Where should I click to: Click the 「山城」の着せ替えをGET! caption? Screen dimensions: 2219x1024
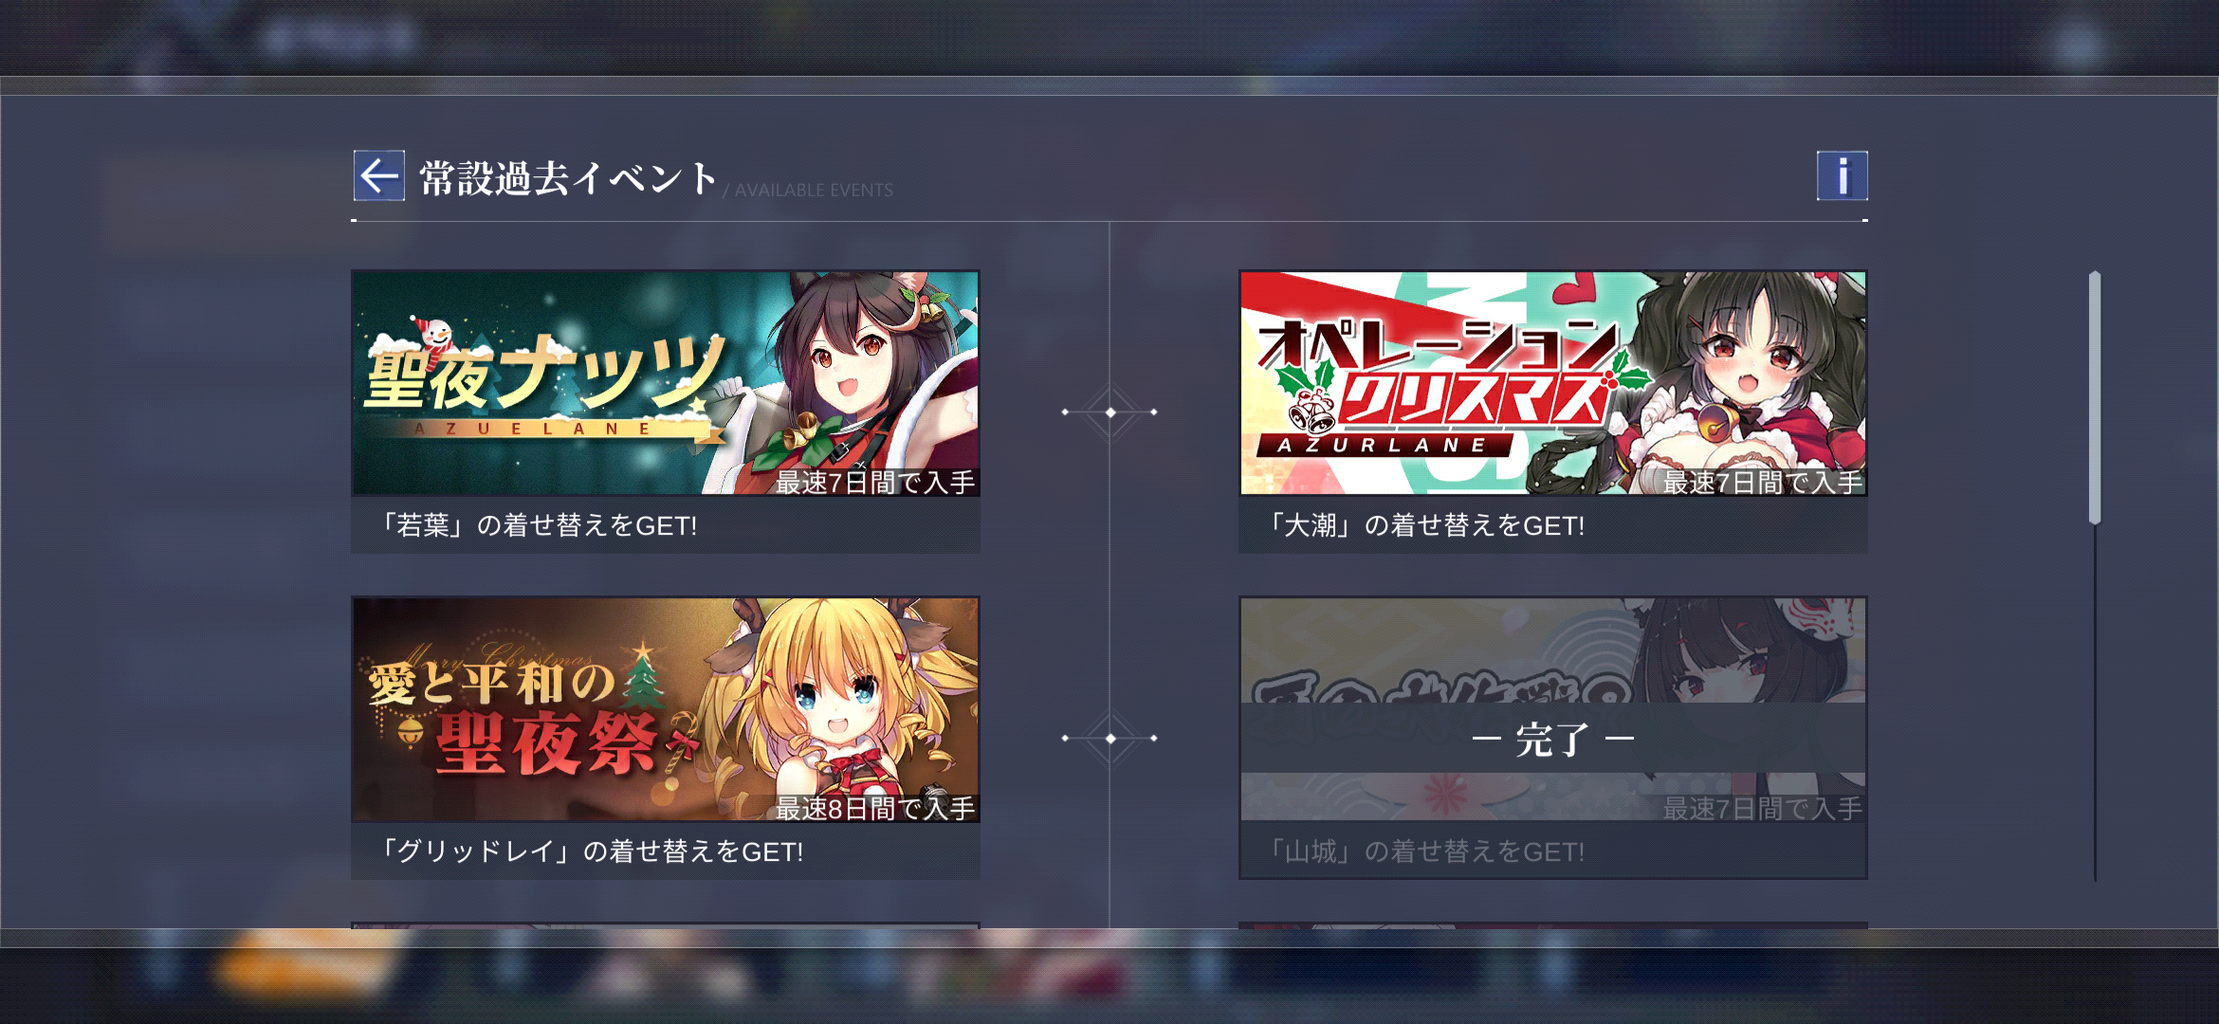coord(1424,851)
